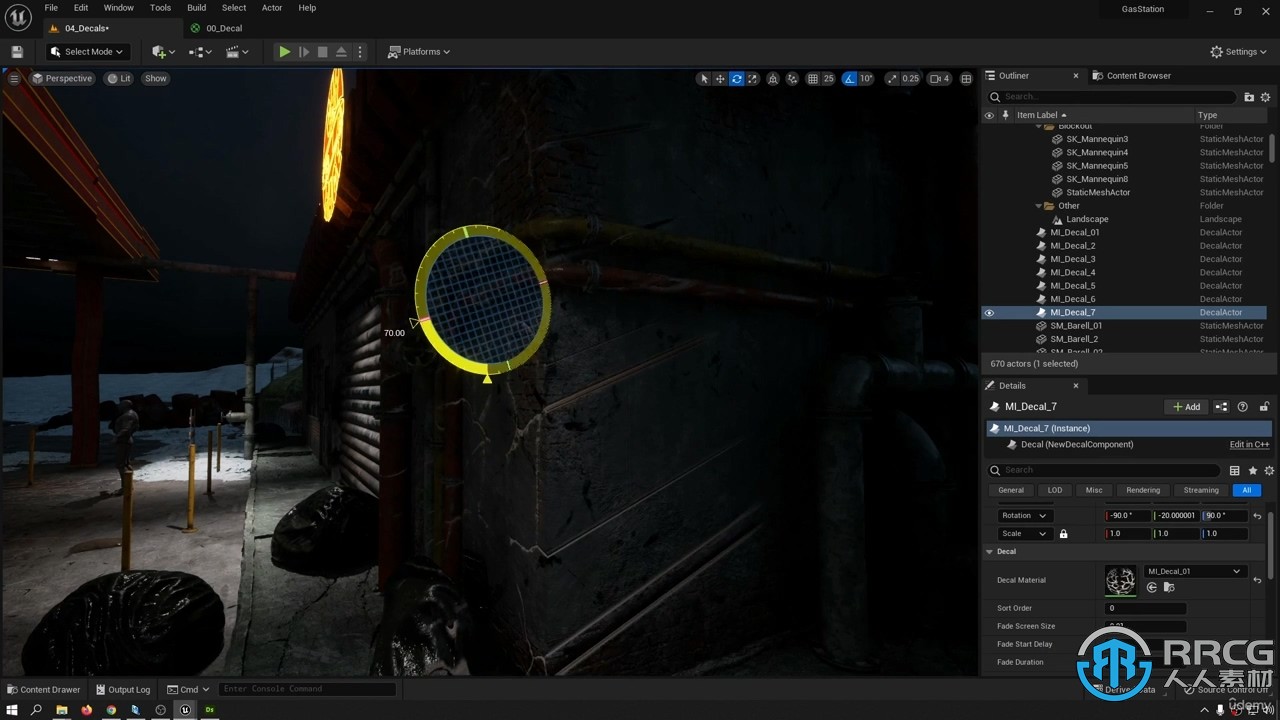The width and height of the screenshot is (1280, 720).
Task: Click the Decal Material thumbnail
Action: [1120, 581]
